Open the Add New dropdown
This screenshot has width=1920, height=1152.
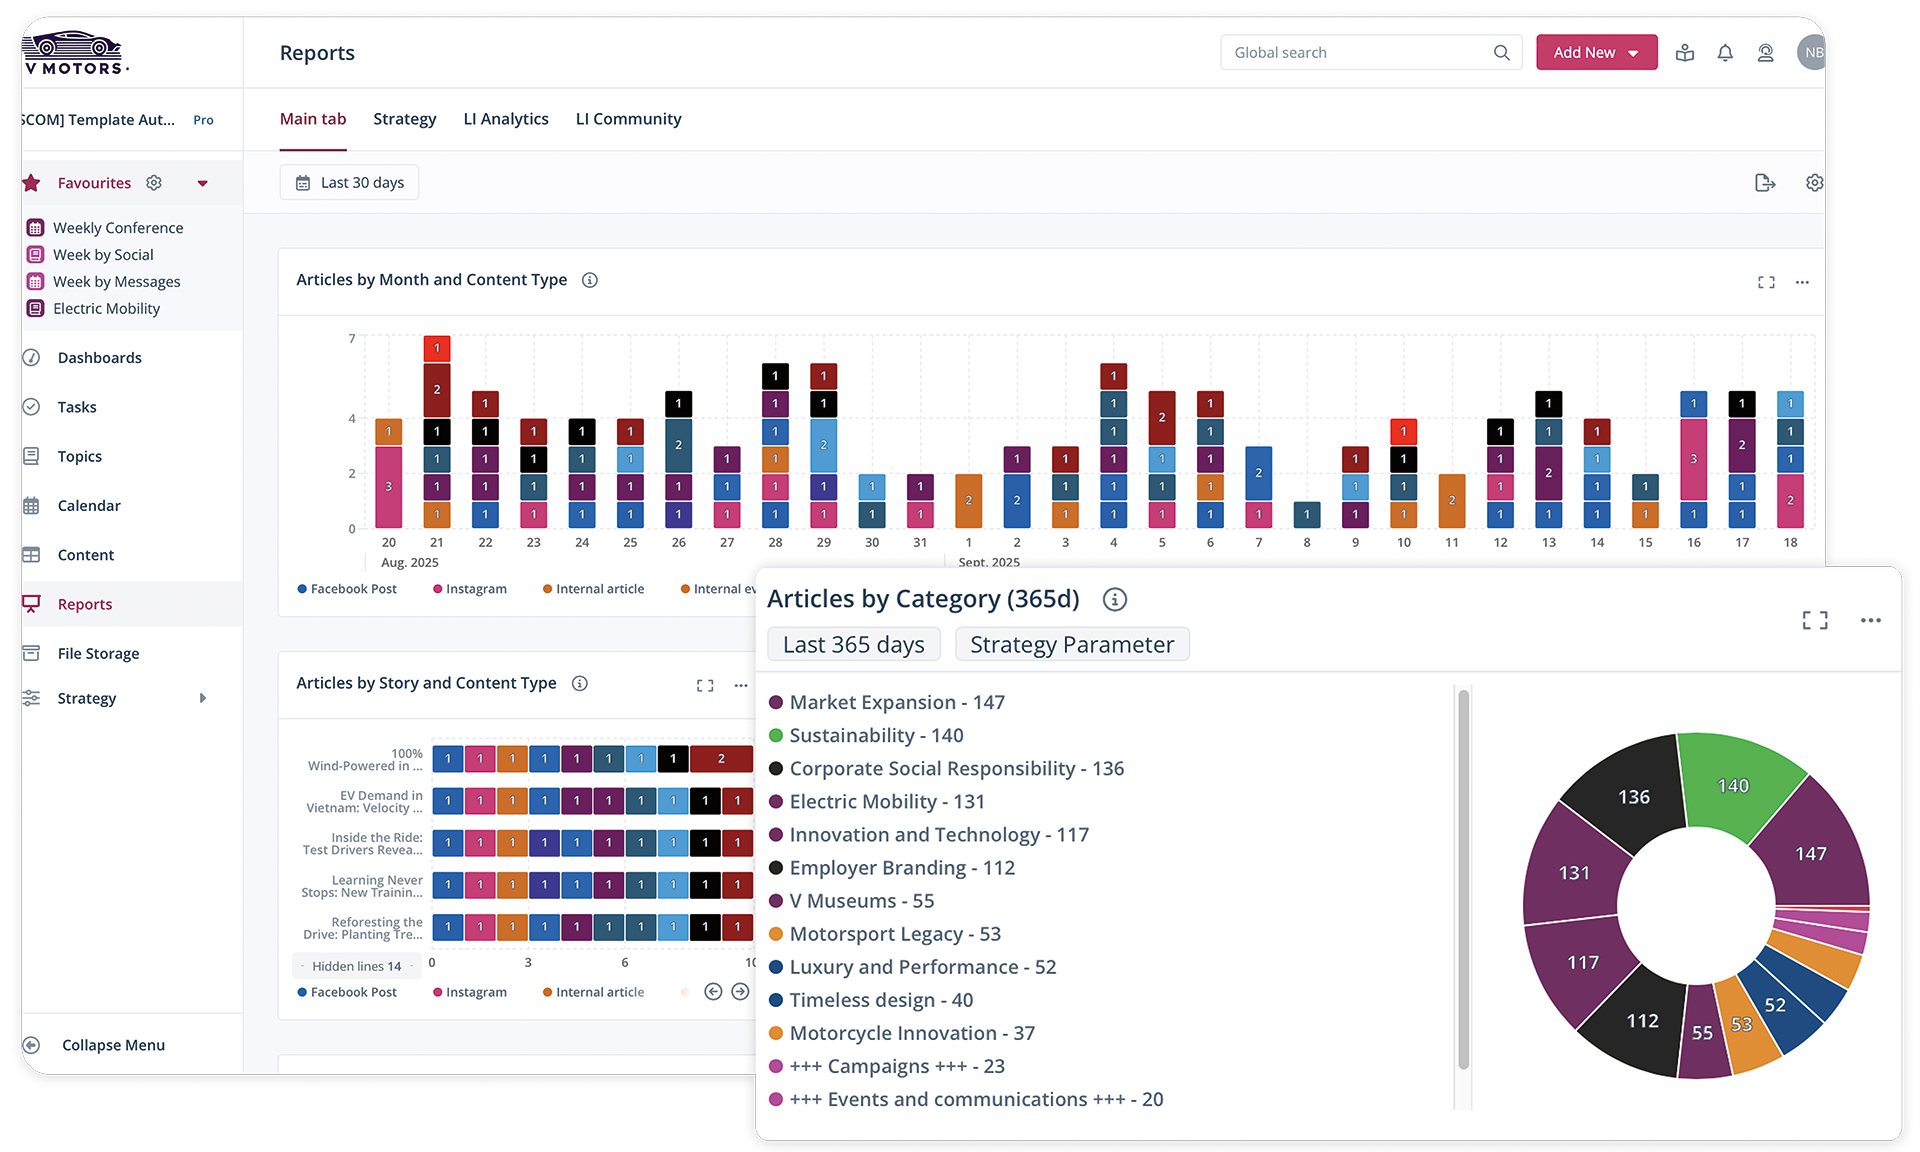[x=1596, y=53]
